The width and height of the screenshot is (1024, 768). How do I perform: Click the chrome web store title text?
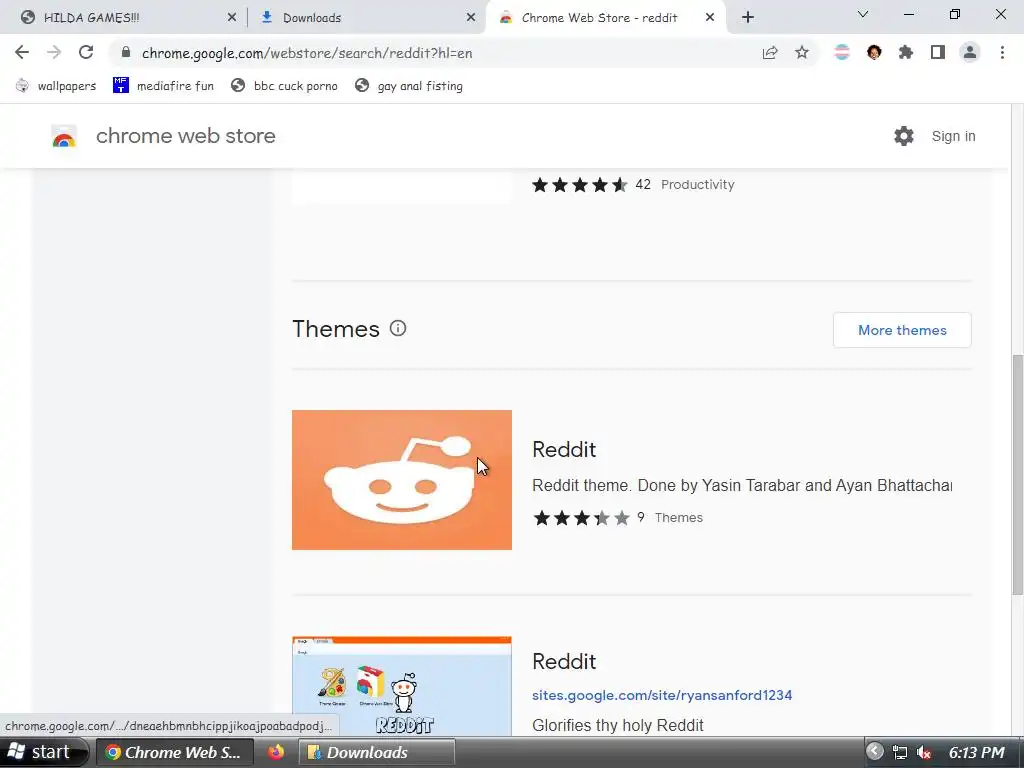coord(185,136)
